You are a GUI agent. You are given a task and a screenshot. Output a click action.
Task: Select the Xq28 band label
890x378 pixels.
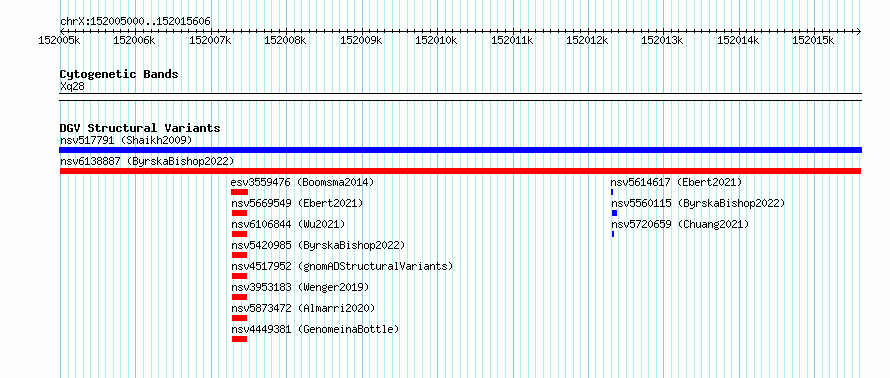(x=72, y=86)
